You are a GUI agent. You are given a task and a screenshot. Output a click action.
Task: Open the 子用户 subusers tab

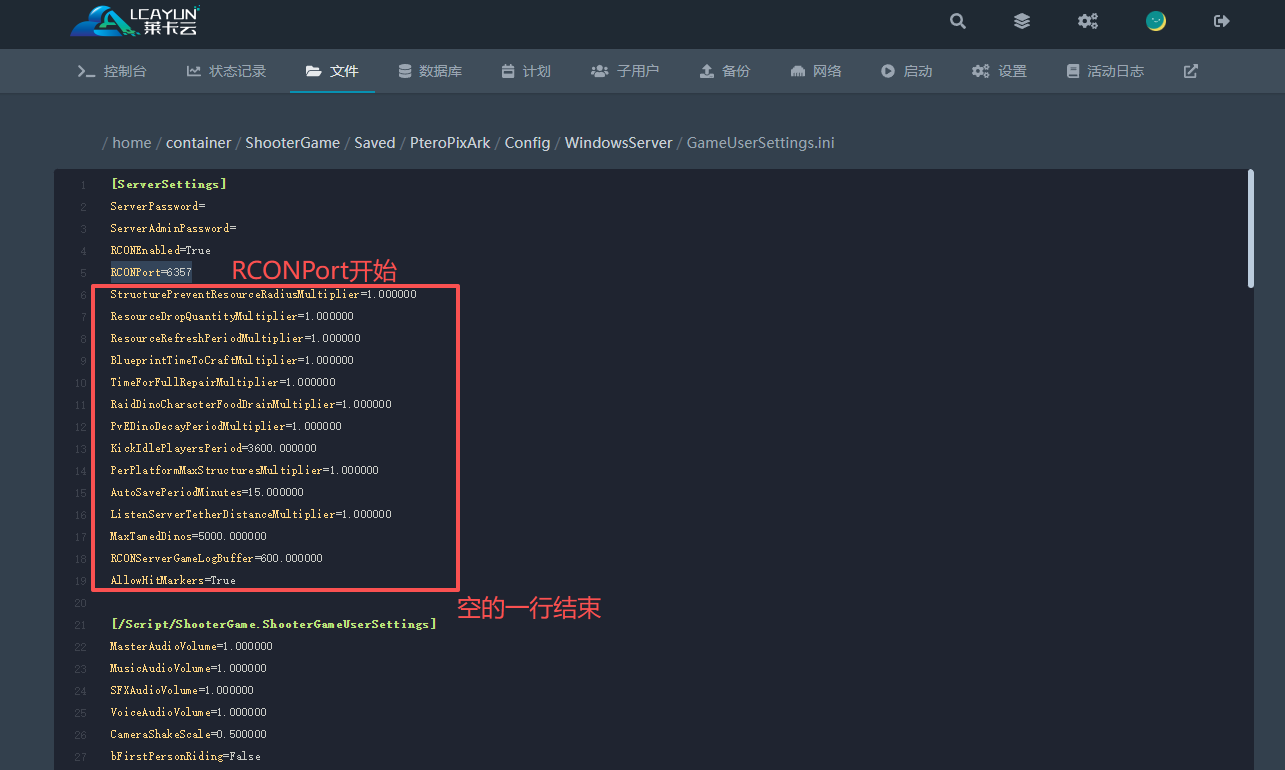625,71
